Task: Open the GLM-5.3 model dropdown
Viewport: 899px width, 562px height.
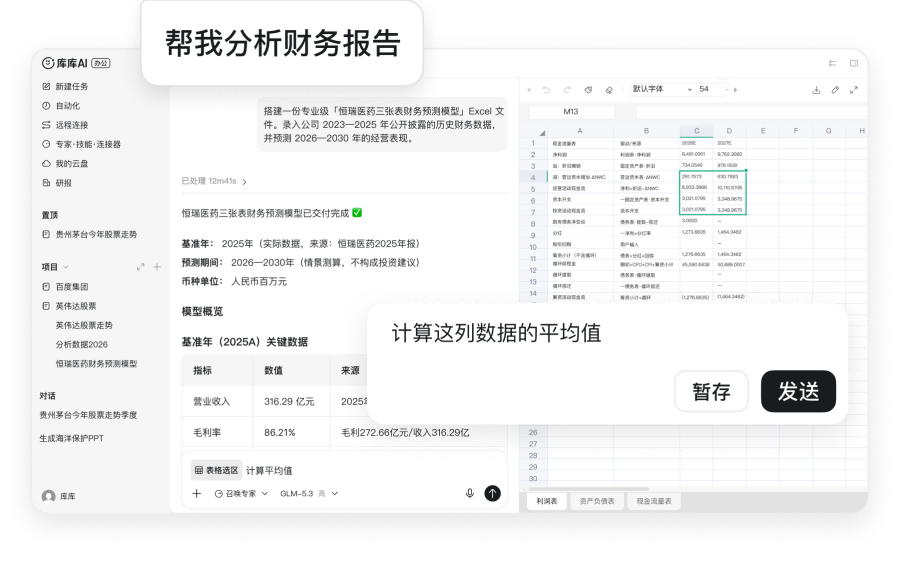Action: [309, 493]
